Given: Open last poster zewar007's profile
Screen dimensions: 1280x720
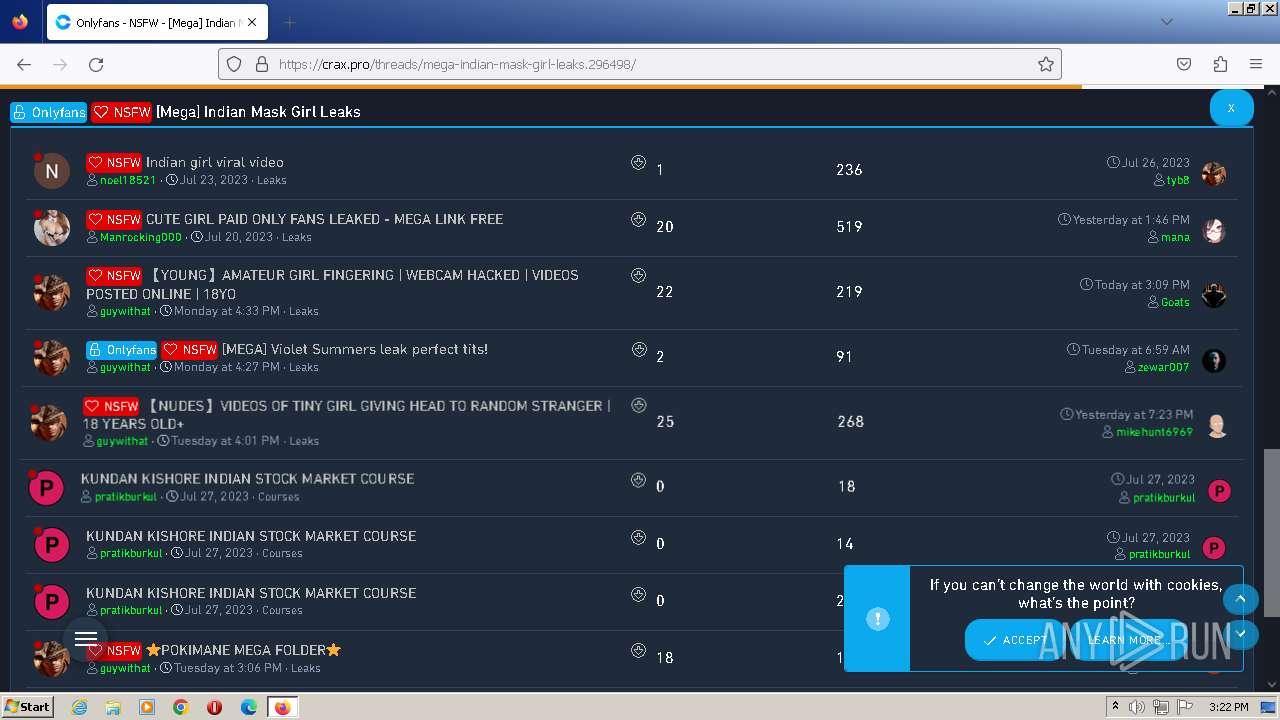Looking at the screenshot, I should click(1164, 367).
